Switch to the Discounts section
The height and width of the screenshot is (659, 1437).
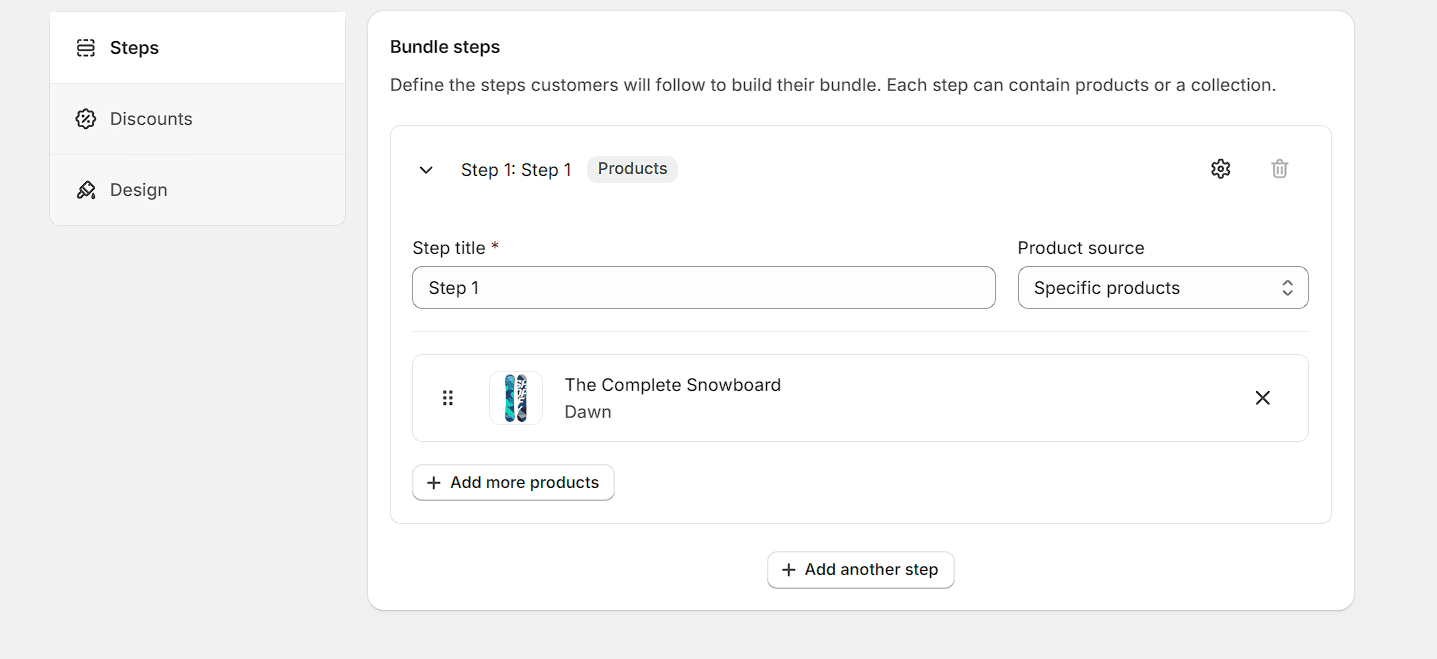coord(150,118)
